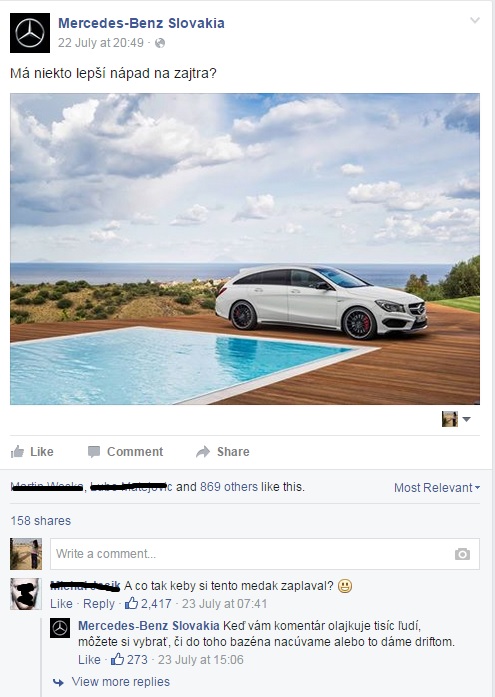
Task: Click the small Mercedes logo beside the reply
Action: click(x=60, y=628)
